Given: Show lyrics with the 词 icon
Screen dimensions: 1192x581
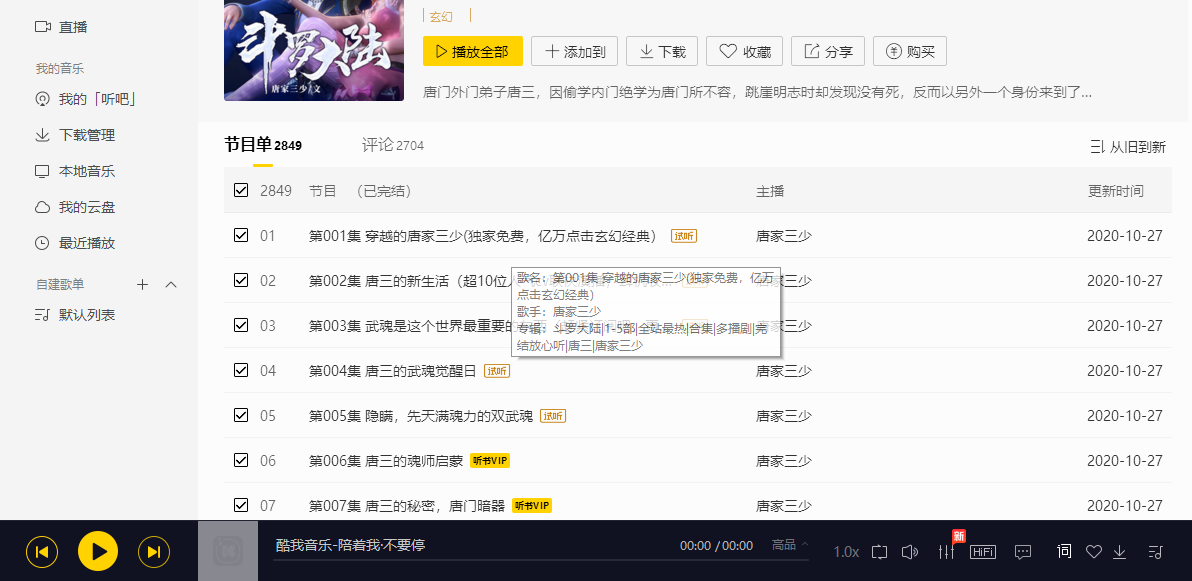Looking at the screenshot, I should point(1064,551).
